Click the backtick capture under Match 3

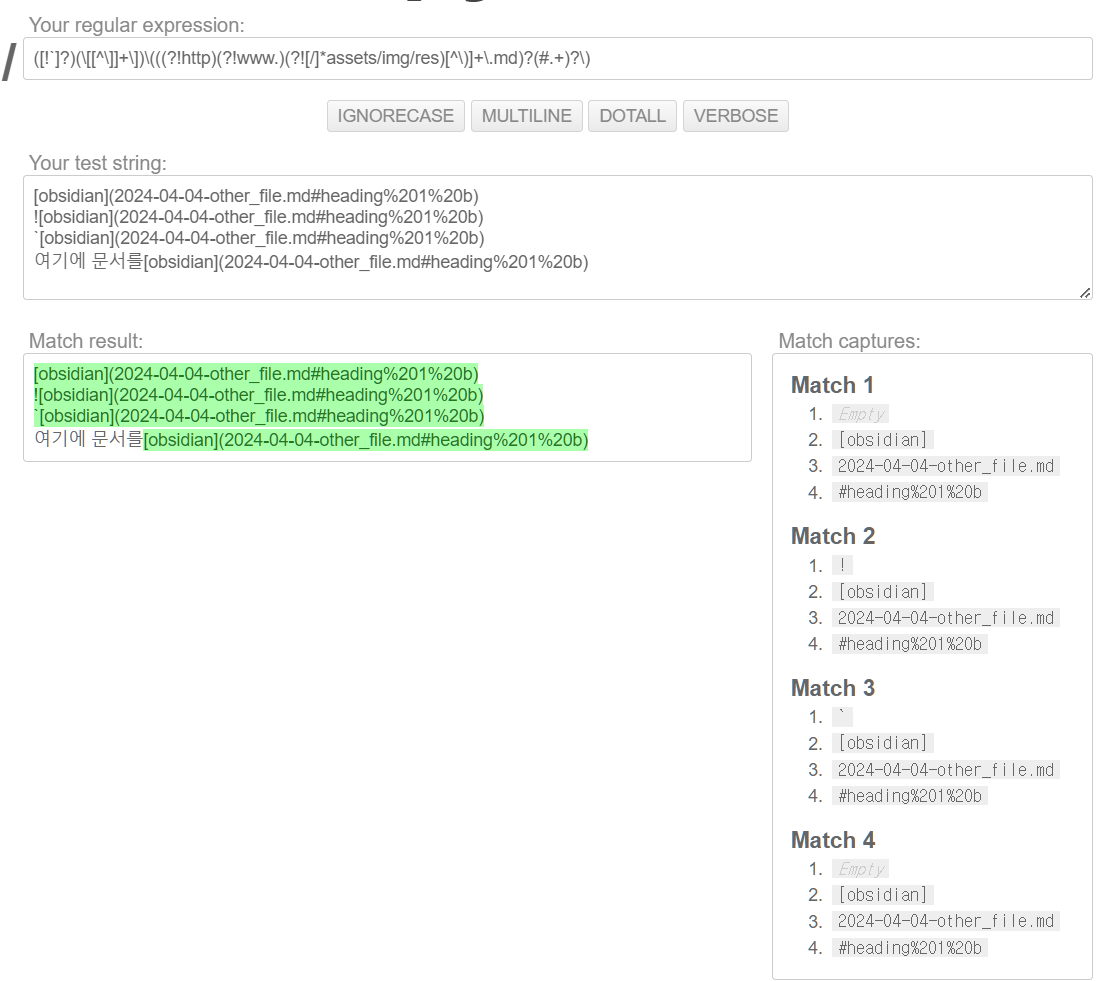[842, 717]
